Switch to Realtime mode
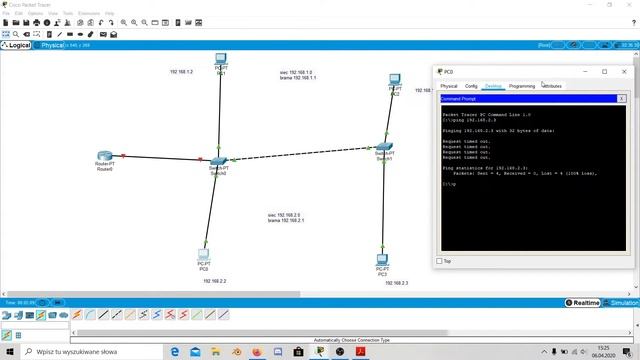The width and height of the screenshot is (640, 360). click(582, 303)
